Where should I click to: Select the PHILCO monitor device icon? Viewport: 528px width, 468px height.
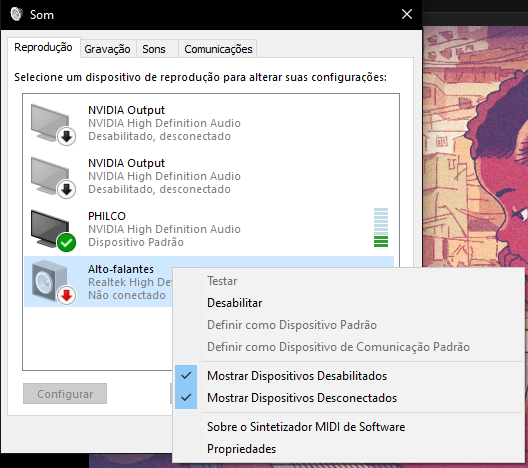(x=53, y=230)
